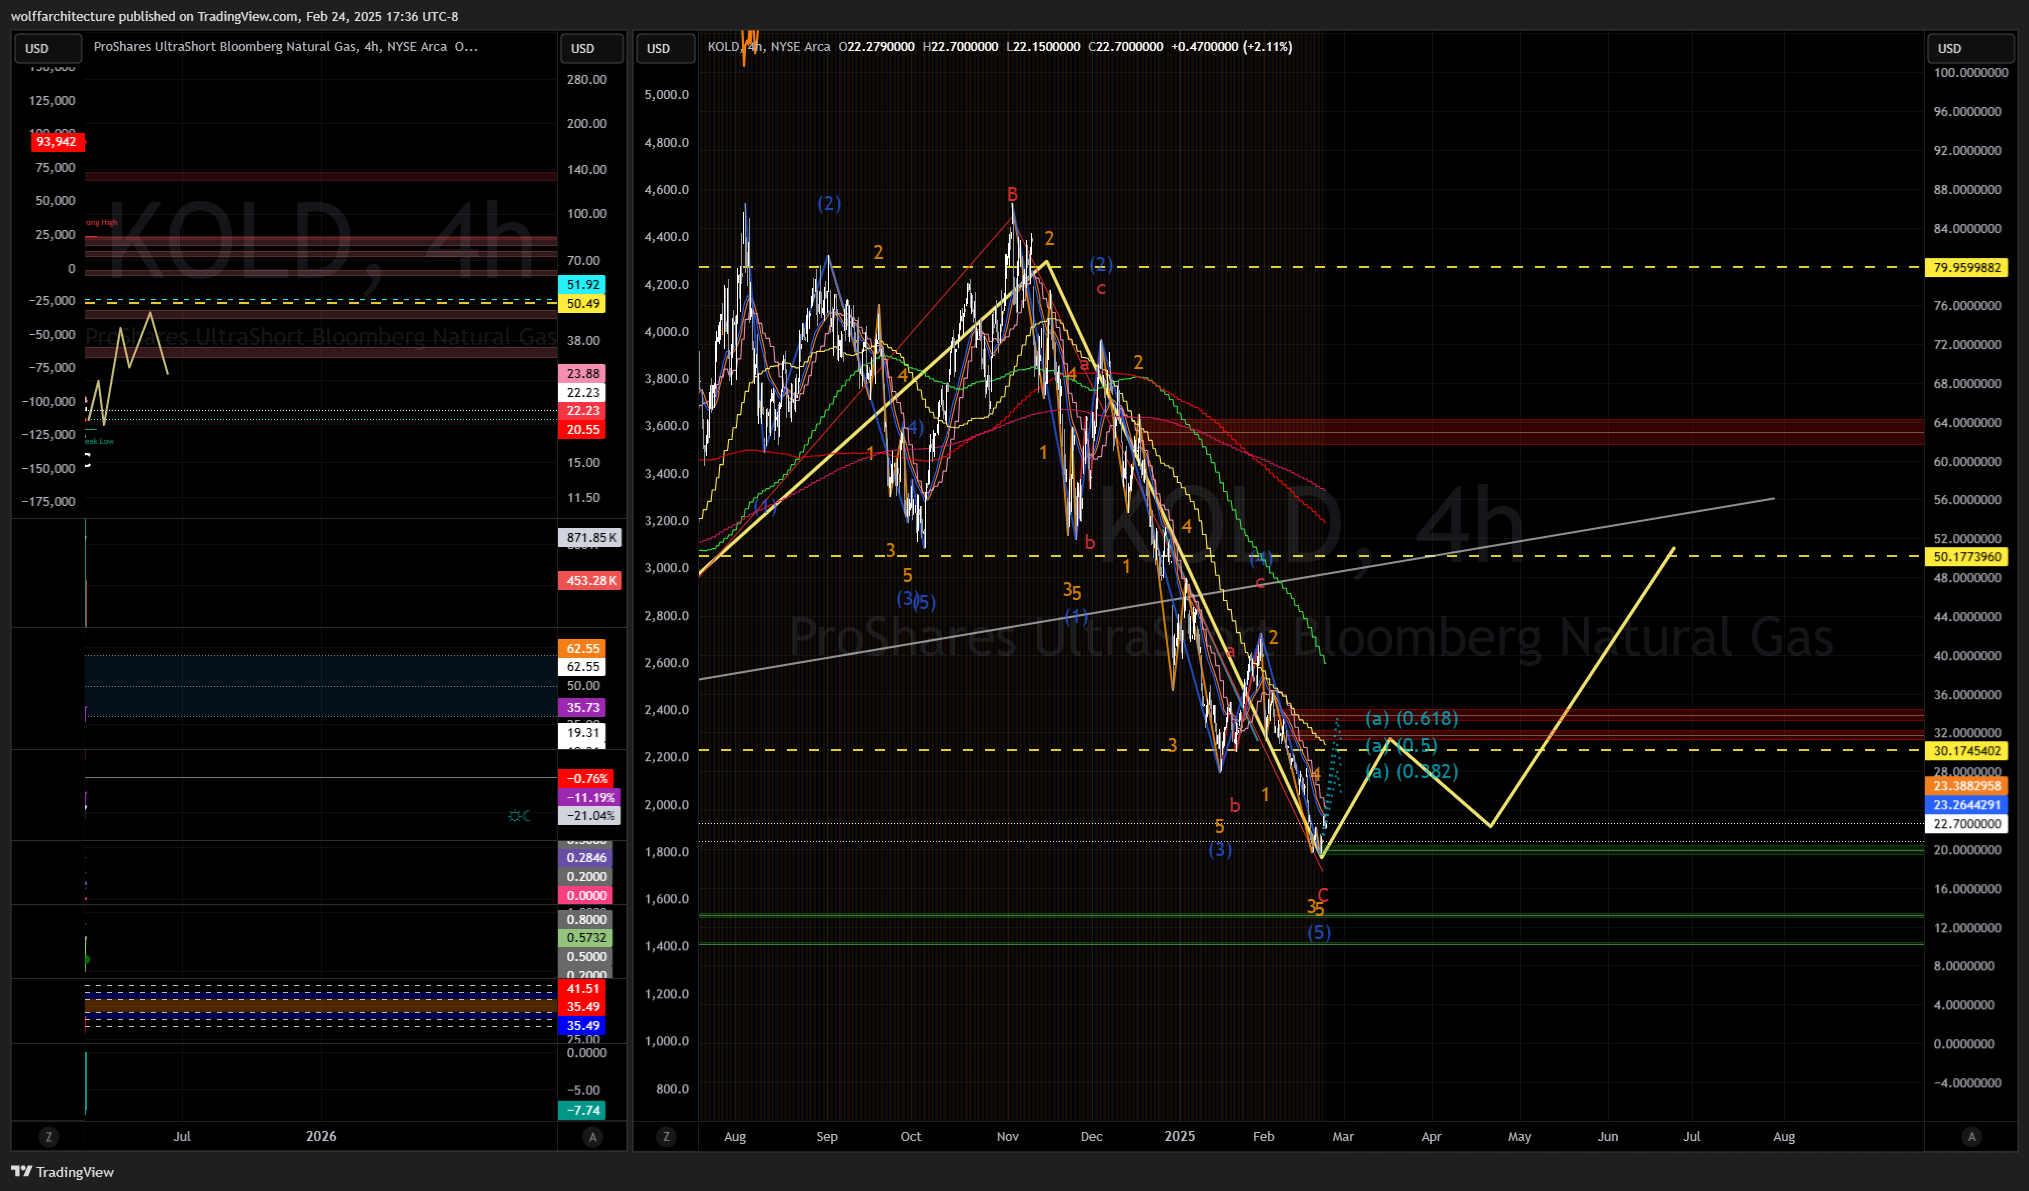Click the purple 35.73 indicator label
2029x1191 pixels.
tap(583, 708)
